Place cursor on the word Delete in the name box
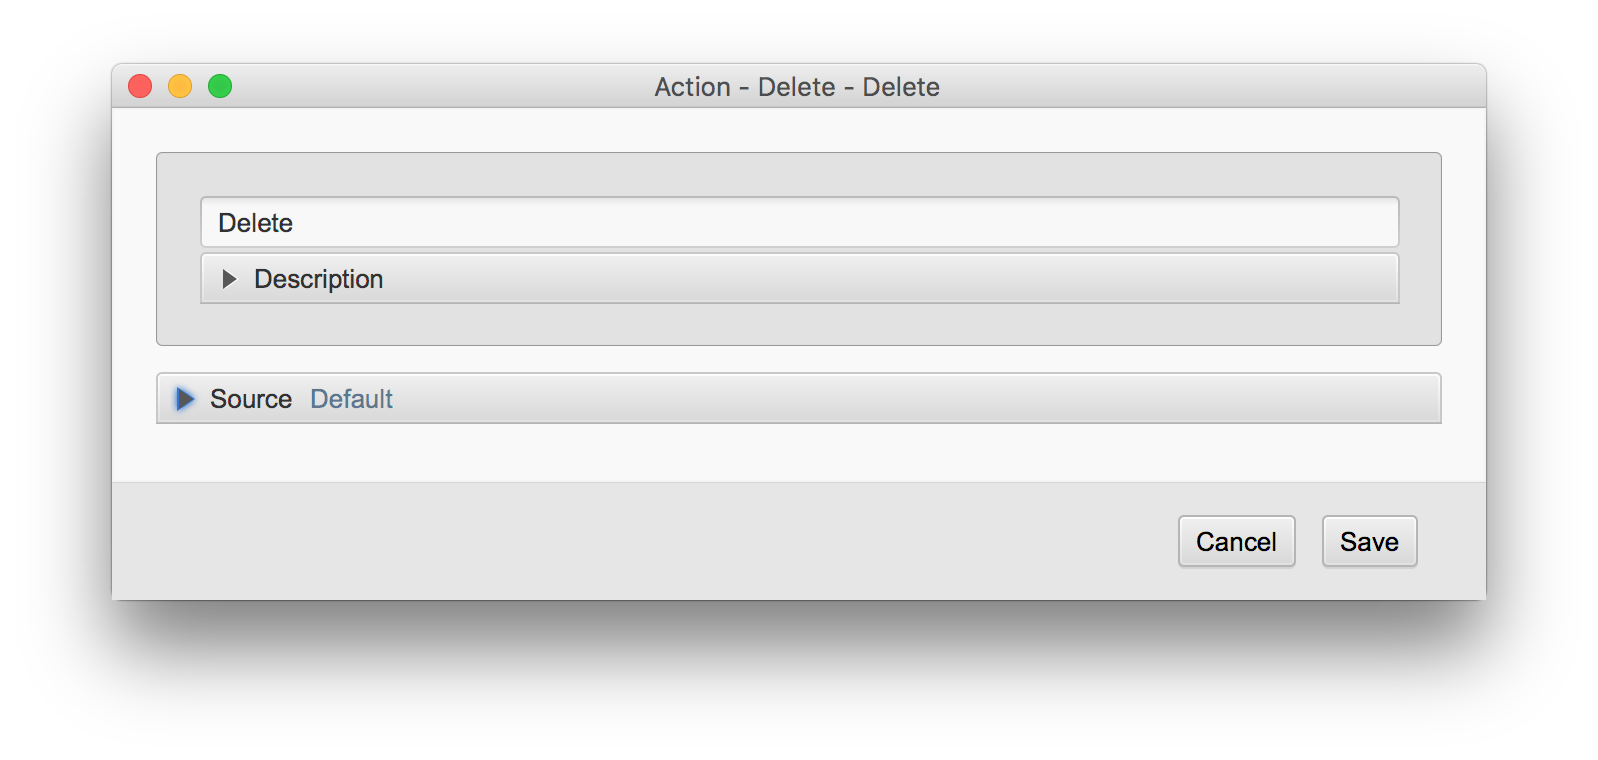 [x=255, y=223]
